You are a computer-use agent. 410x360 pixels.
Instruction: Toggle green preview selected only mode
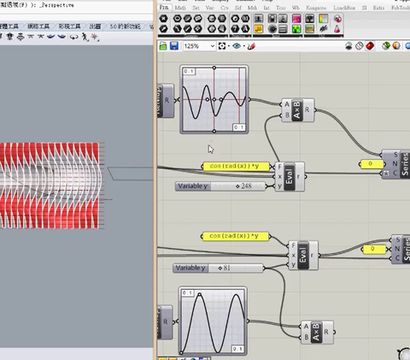point(386,46)
